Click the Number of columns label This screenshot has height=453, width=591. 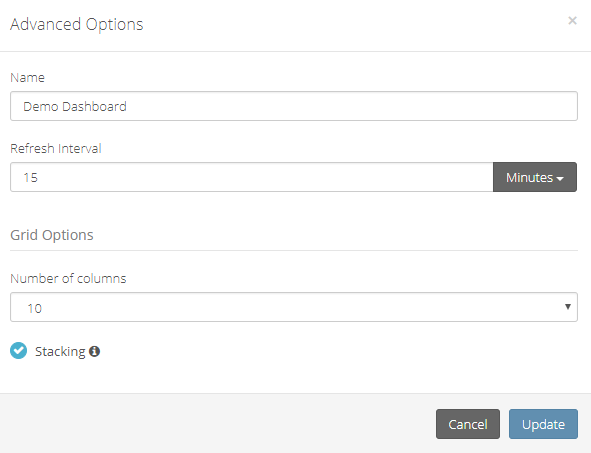[x=68, y=279]
